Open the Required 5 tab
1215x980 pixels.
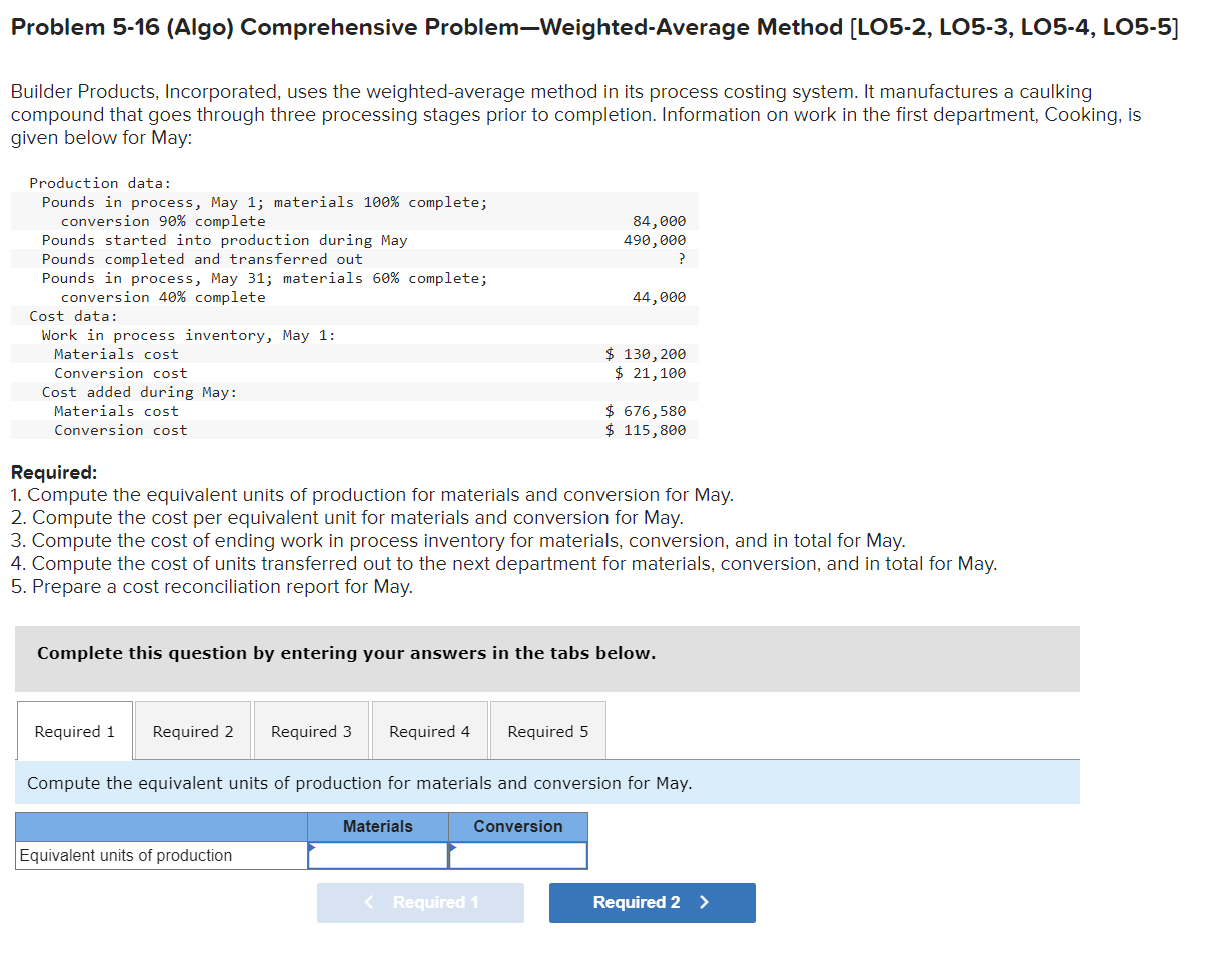pos(547,730)
